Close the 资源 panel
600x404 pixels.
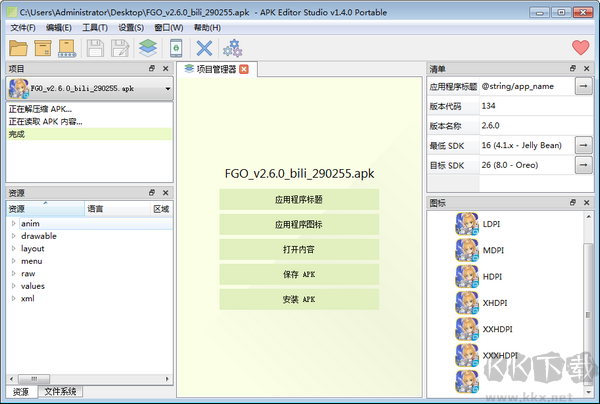click(166, 192)
